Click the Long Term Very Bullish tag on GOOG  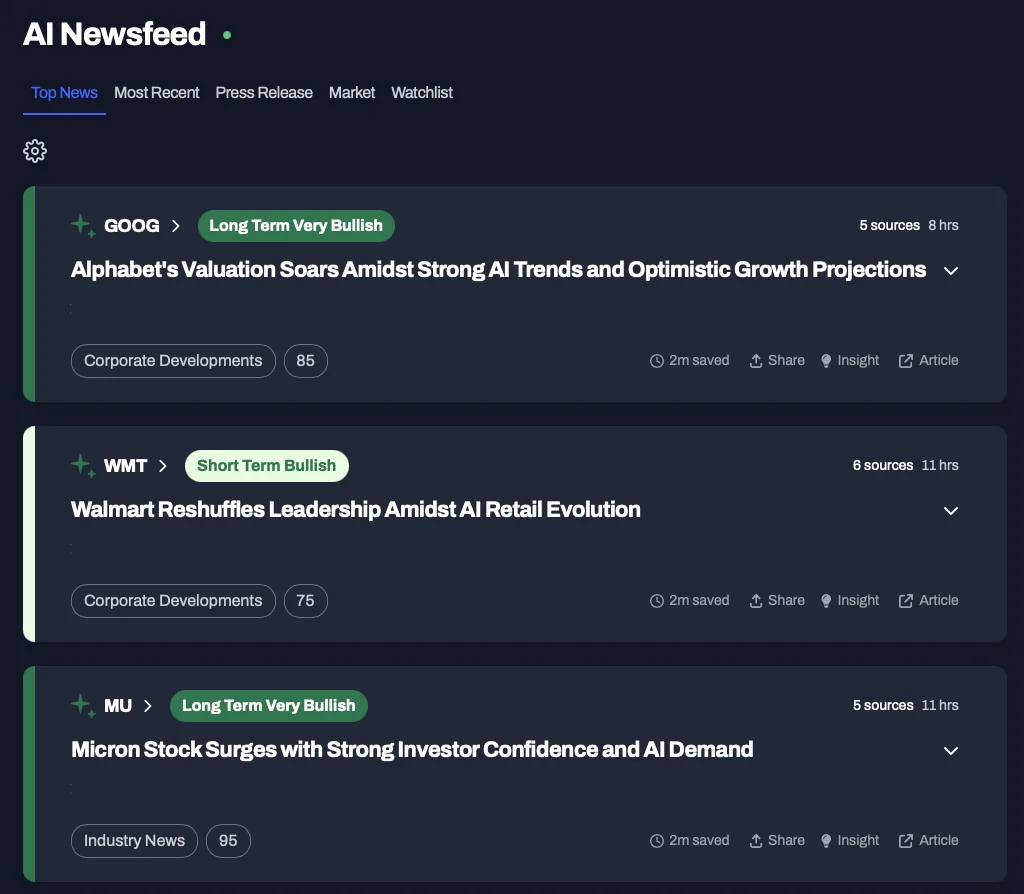pyautogui.click(x=296, y=226)
